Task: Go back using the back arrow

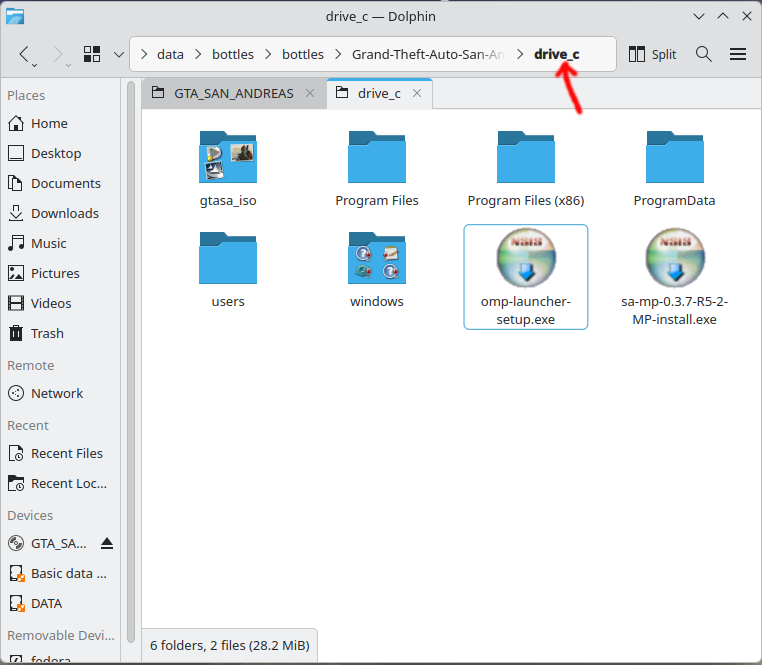Action: tap(25, 54)
